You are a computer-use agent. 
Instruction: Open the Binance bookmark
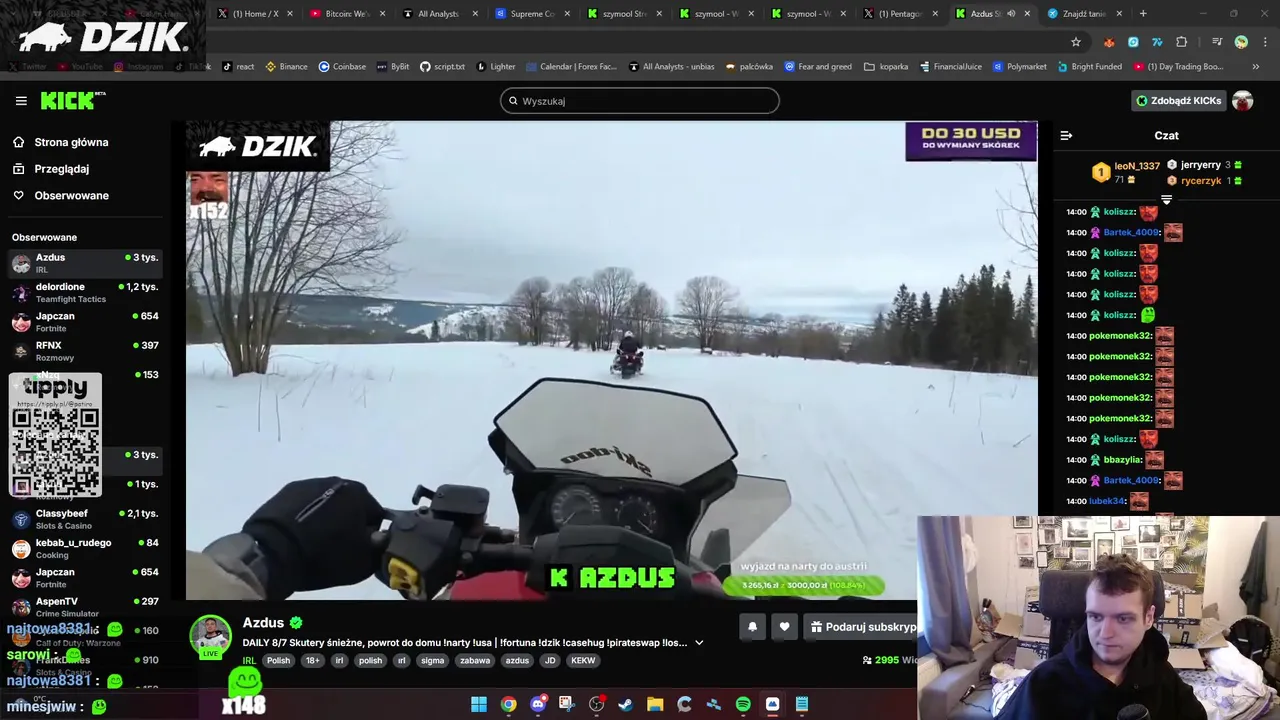(x=286, y=67)
